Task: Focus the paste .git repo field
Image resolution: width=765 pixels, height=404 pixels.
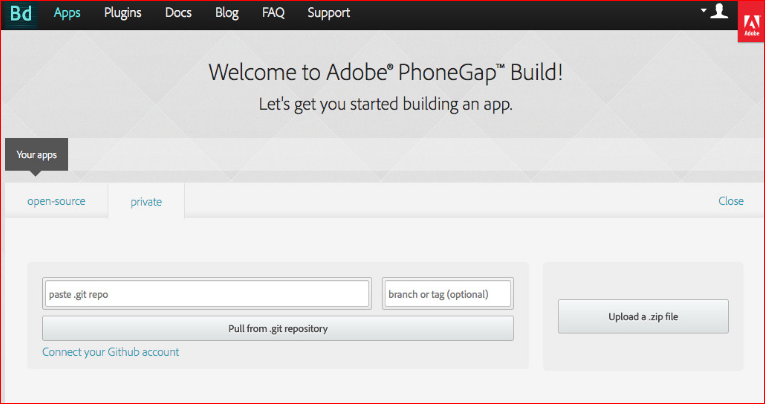Action: [x=207, y=294]
